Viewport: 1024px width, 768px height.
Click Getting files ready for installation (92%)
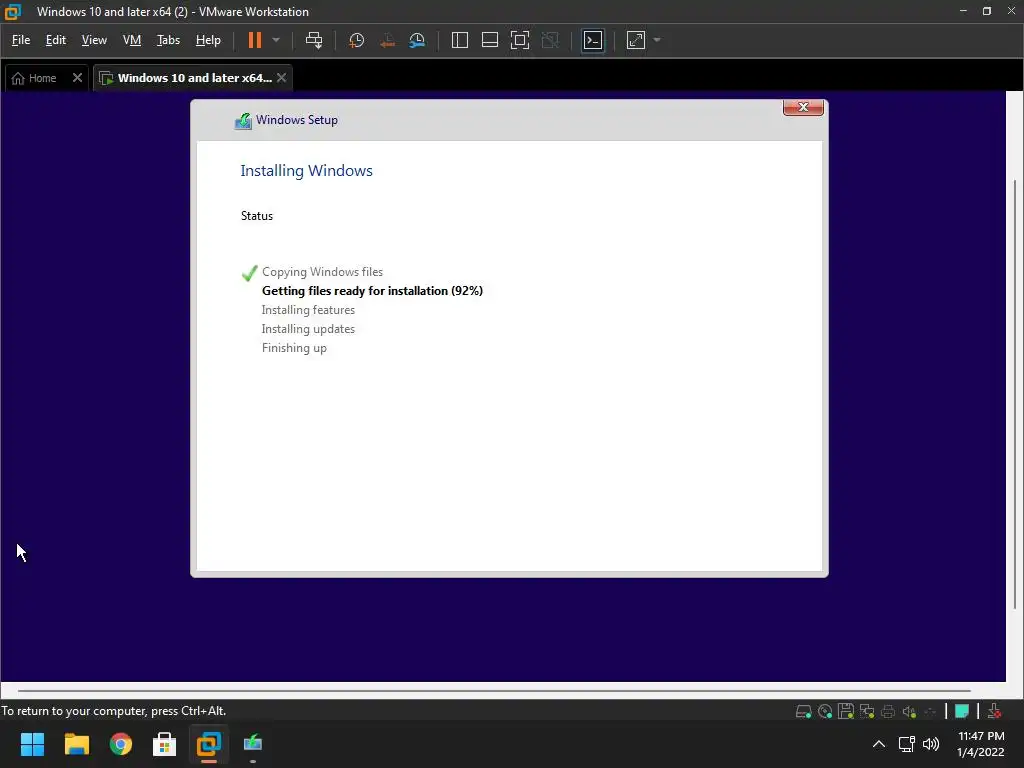[372, 291]
